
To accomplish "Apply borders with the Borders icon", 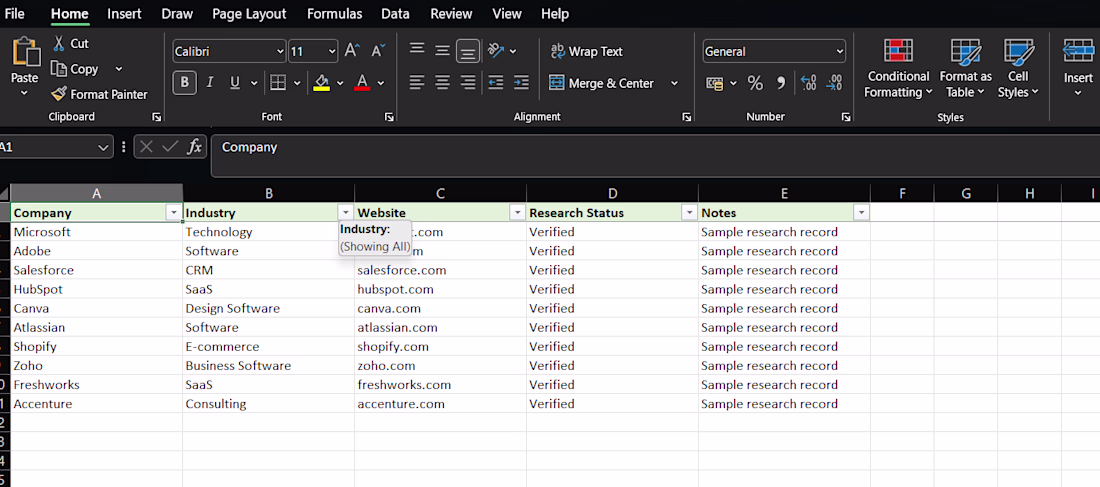I will pyautogui.click(x=278, y=83).
